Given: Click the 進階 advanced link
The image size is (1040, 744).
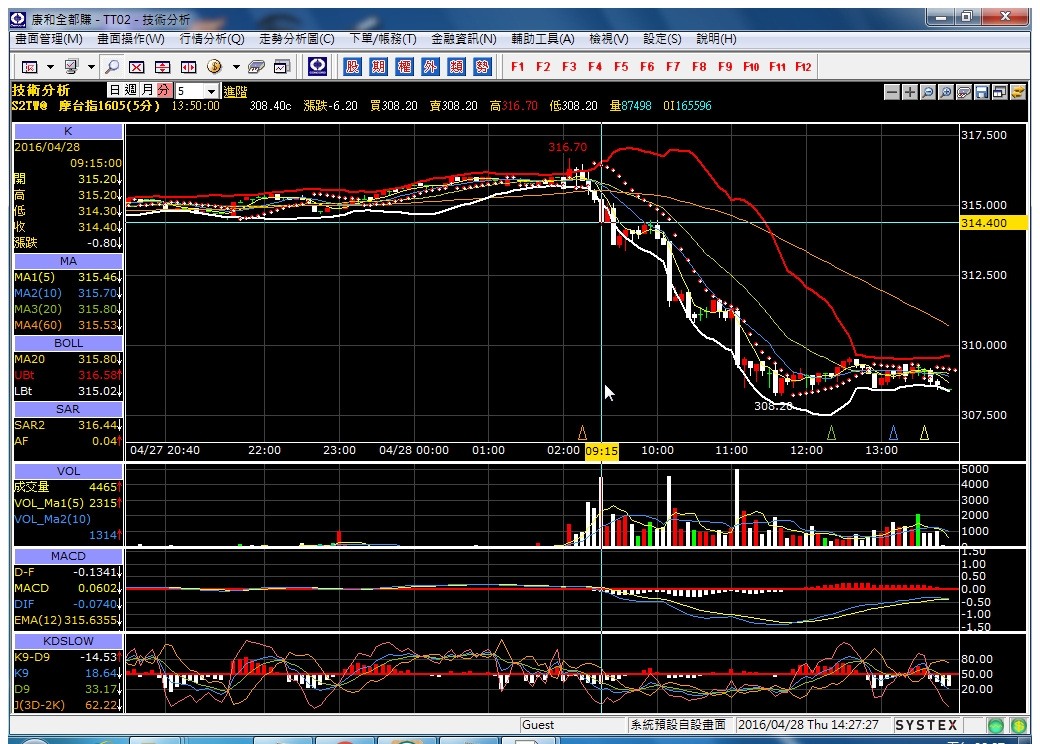Looking at the screenshot, I should click(x=235, y=92).
